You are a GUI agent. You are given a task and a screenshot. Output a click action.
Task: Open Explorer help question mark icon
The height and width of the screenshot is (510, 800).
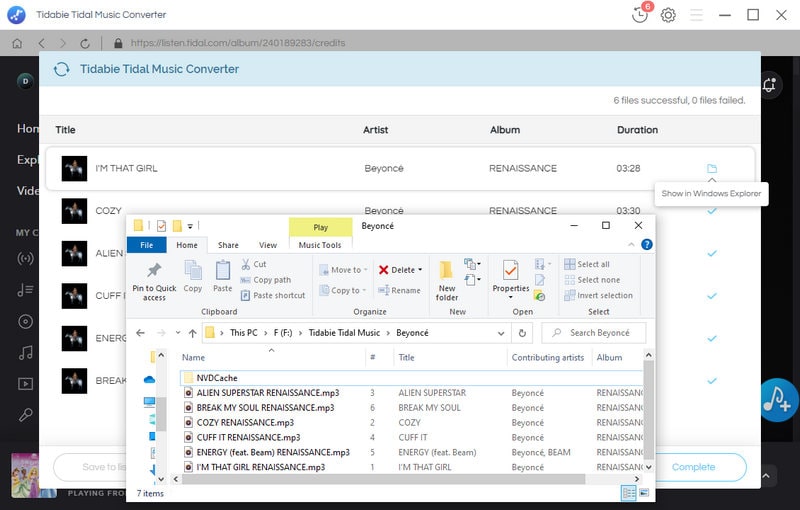pyautogui.click(x=646, y=245)
